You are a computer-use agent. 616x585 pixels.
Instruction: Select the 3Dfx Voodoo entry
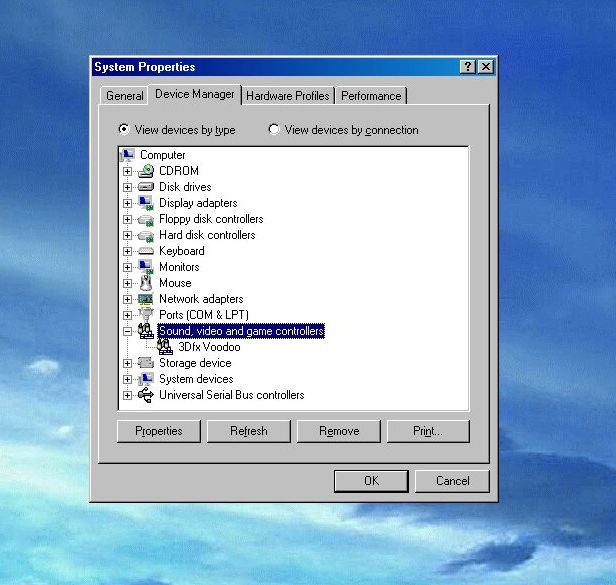209,347
